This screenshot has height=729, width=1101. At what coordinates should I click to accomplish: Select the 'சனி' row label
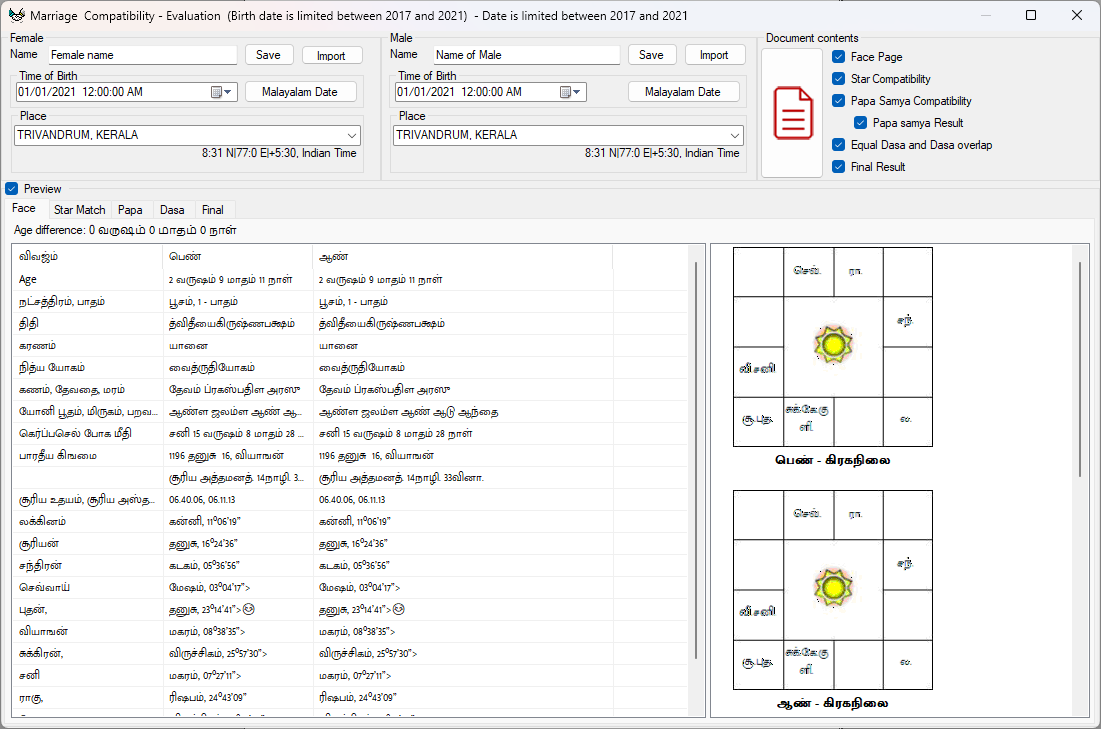coord(29,675)
